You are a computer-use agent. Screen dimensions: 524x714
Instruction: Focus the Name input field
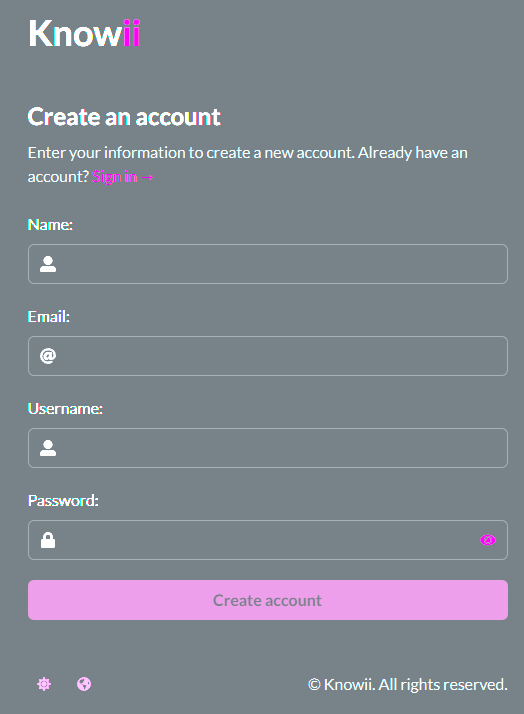click(x=268, y=264)
